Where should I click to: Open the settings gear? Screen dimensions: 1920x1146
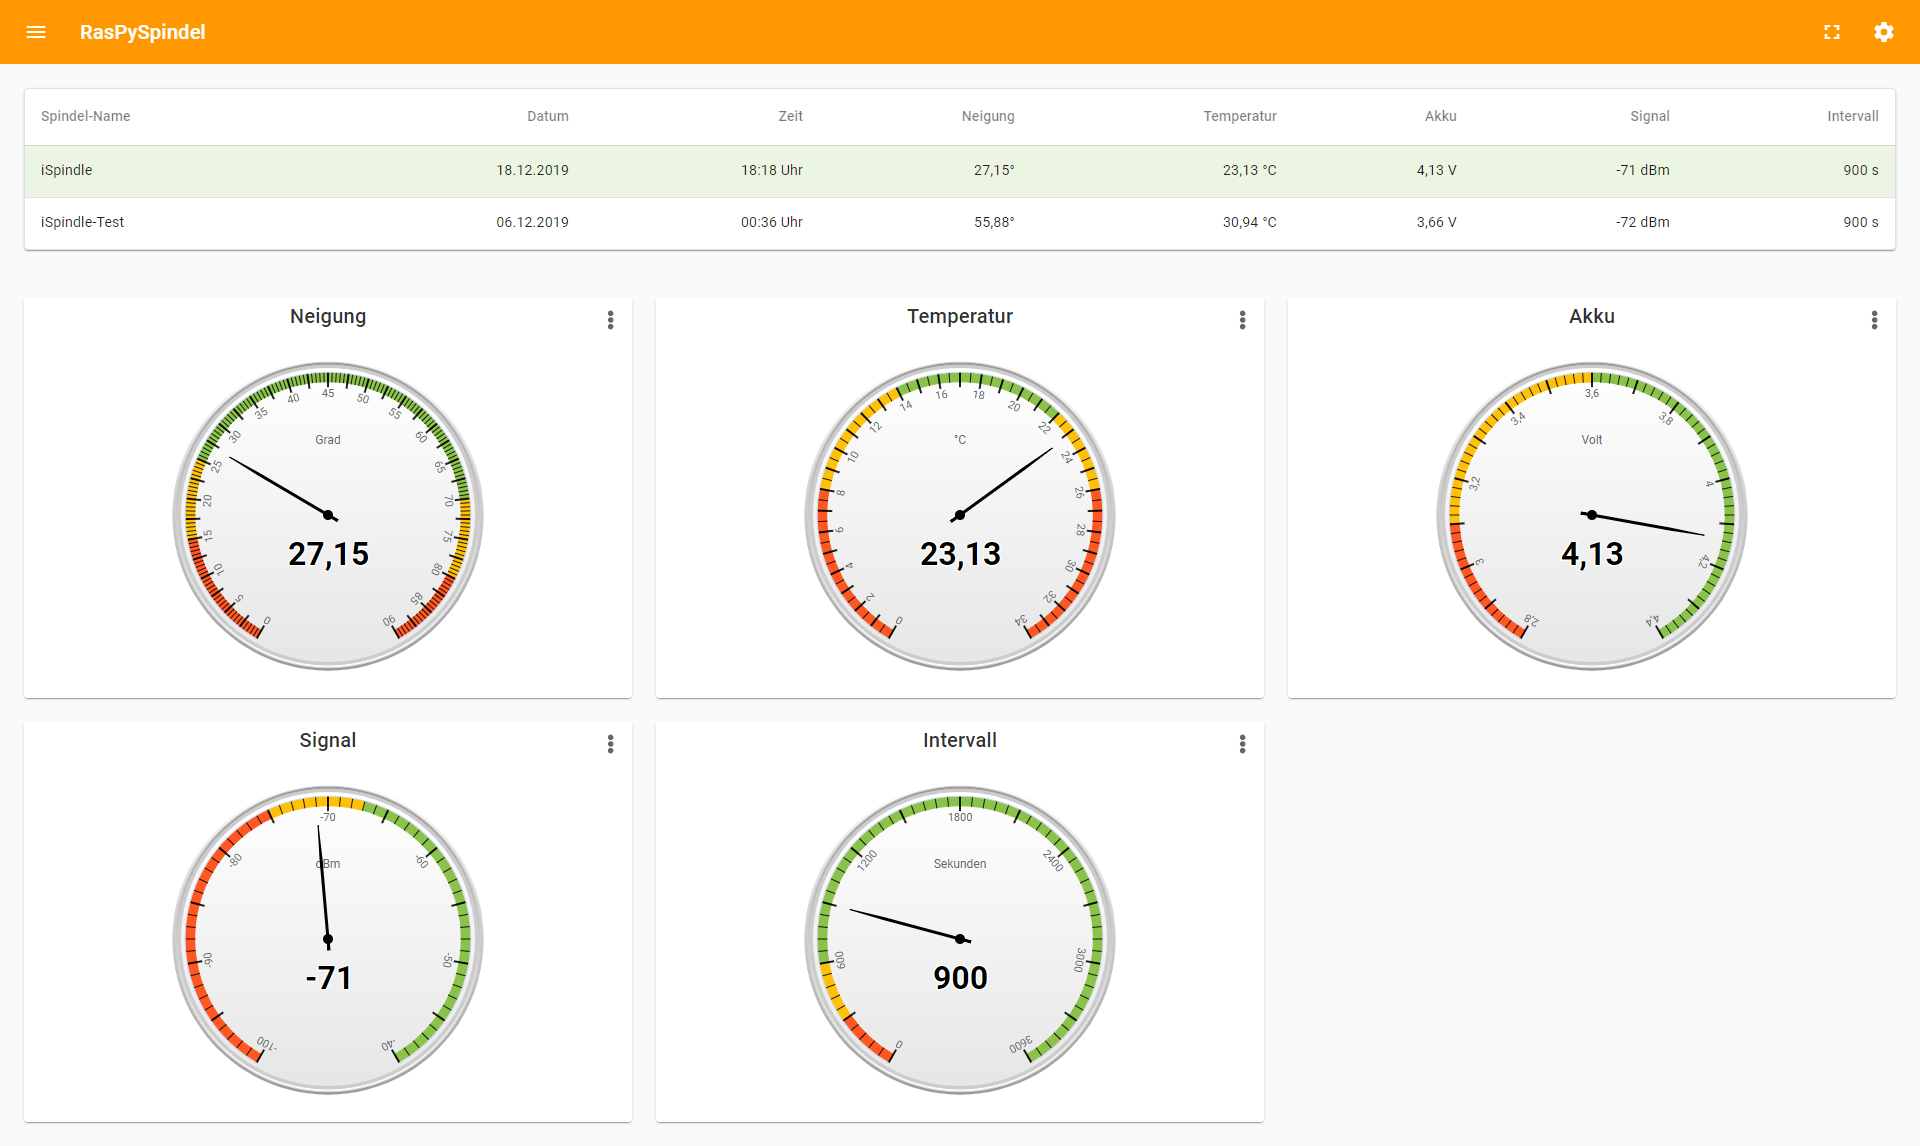[x=1884, y=32]
